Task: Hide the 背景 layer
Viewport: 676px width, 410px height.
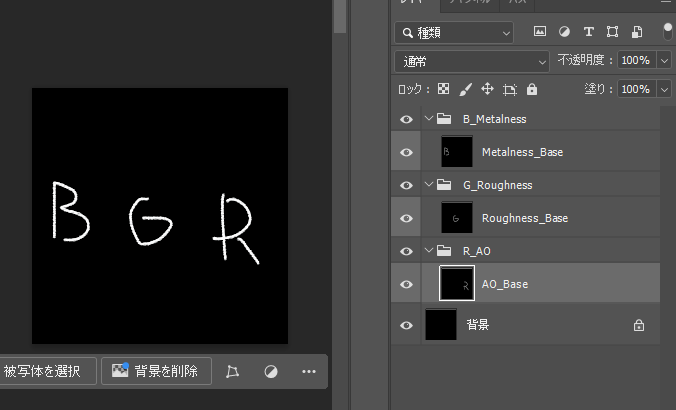Action: 406,325
